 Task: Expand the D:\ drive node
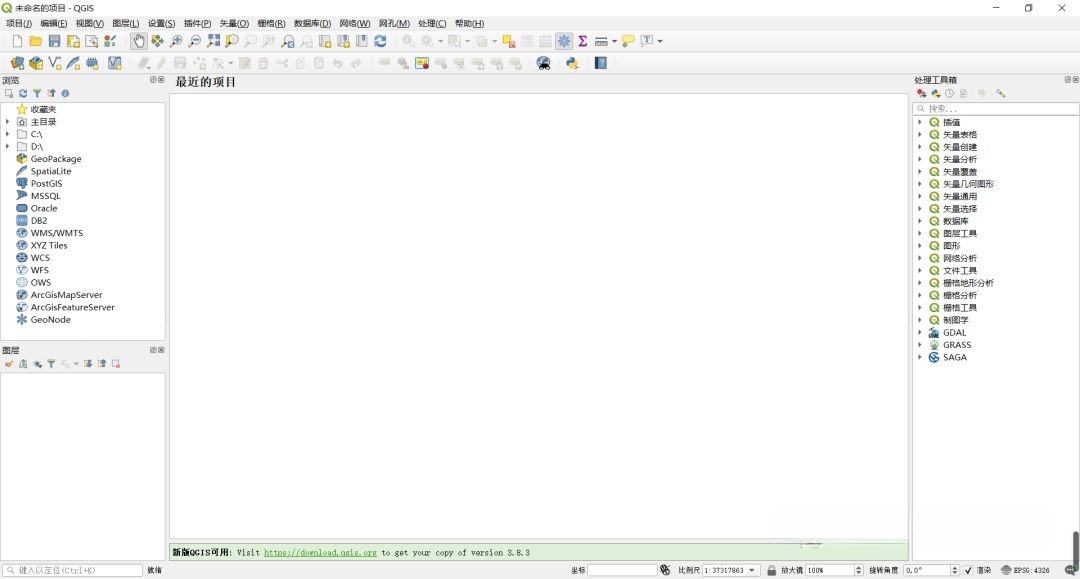(8, 147)
